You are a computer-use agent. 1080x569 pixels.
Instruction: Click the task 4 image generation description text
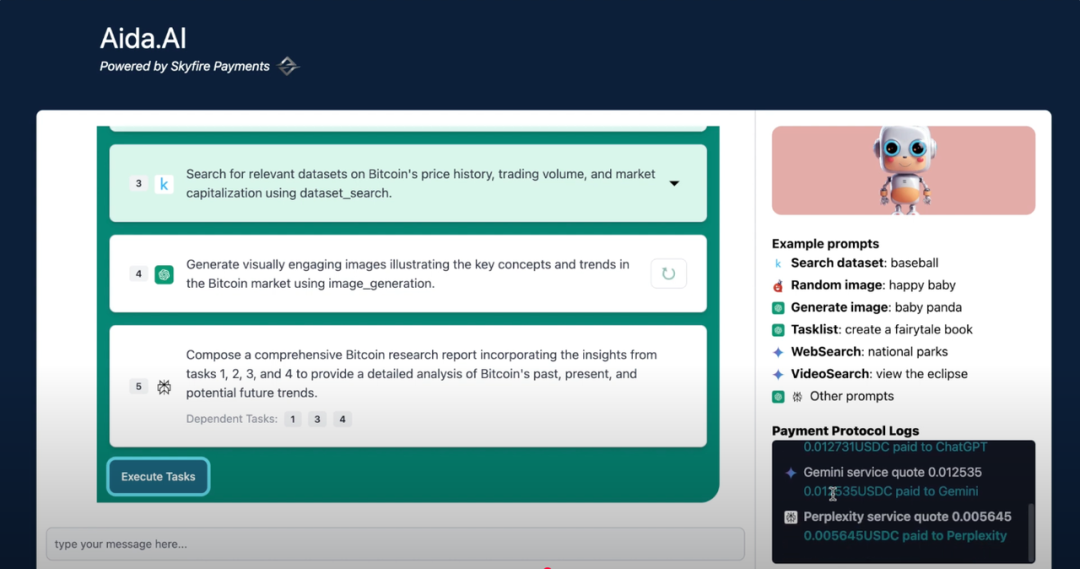tap(408, 274)
